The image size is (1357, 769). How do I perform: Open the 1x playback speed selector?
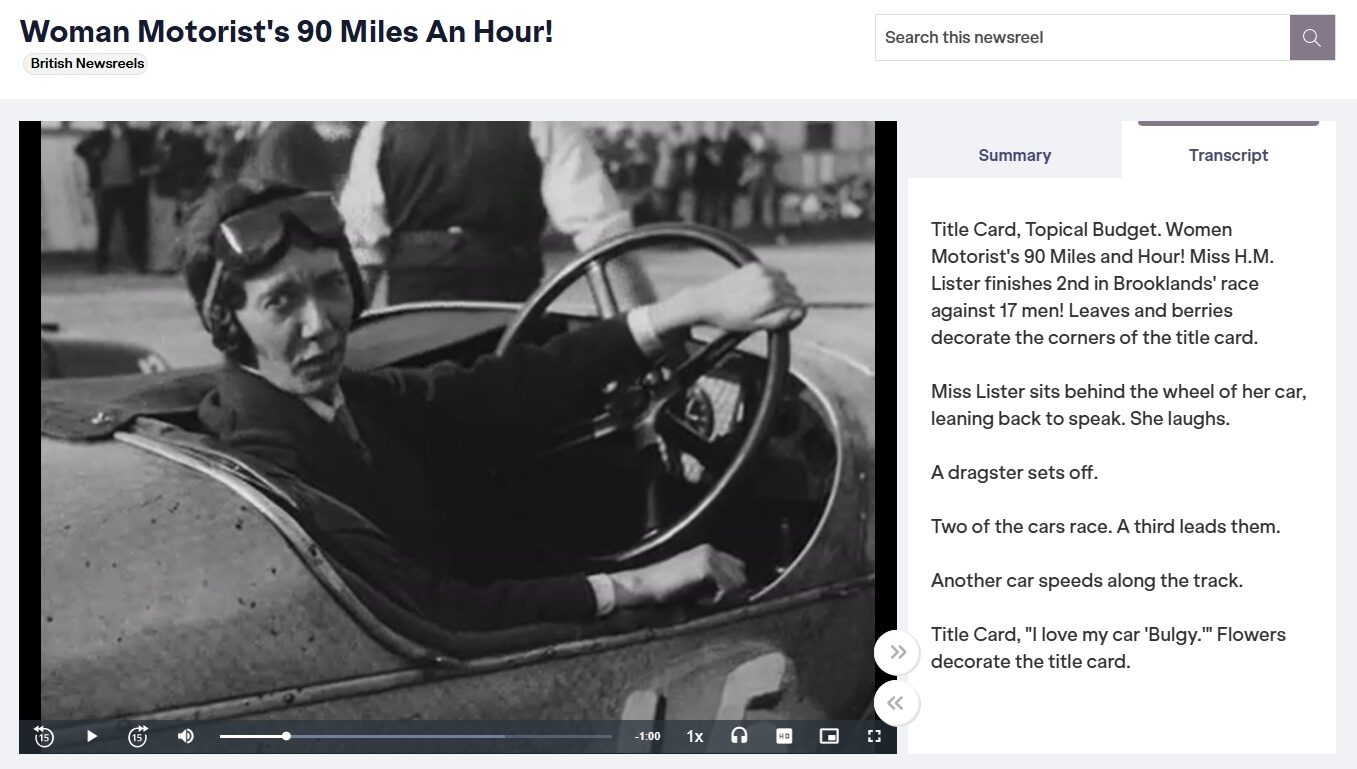click(694, 736)
